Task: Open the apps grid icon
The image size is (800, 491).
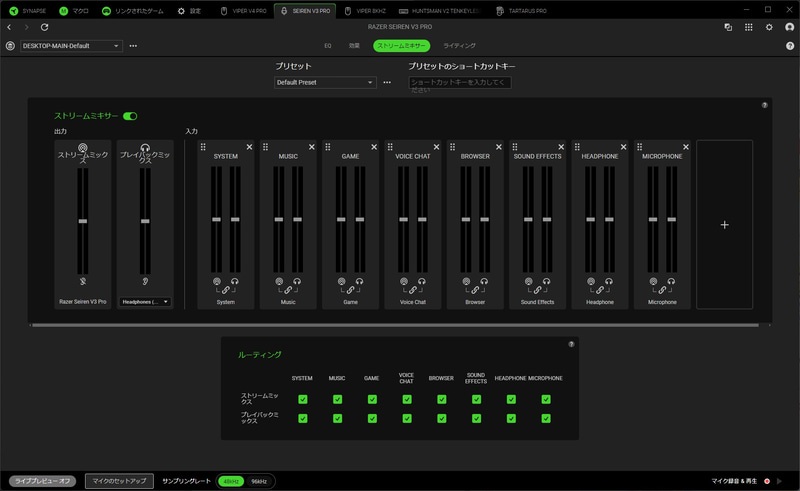Action: coord(748,27)
